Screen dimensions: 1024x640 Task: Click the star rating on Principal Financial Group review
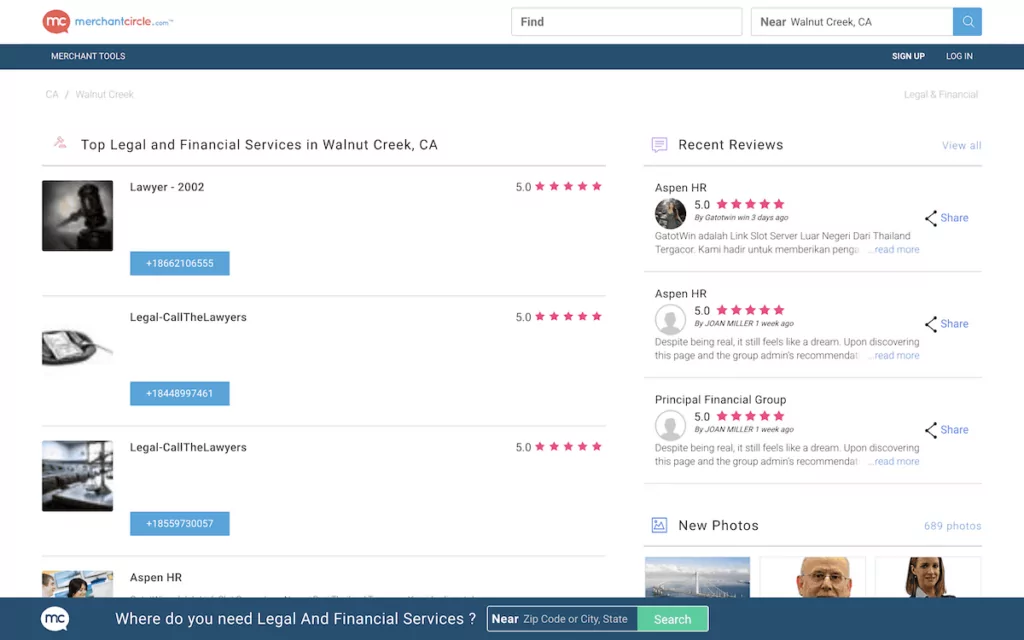tap(750, 416)
